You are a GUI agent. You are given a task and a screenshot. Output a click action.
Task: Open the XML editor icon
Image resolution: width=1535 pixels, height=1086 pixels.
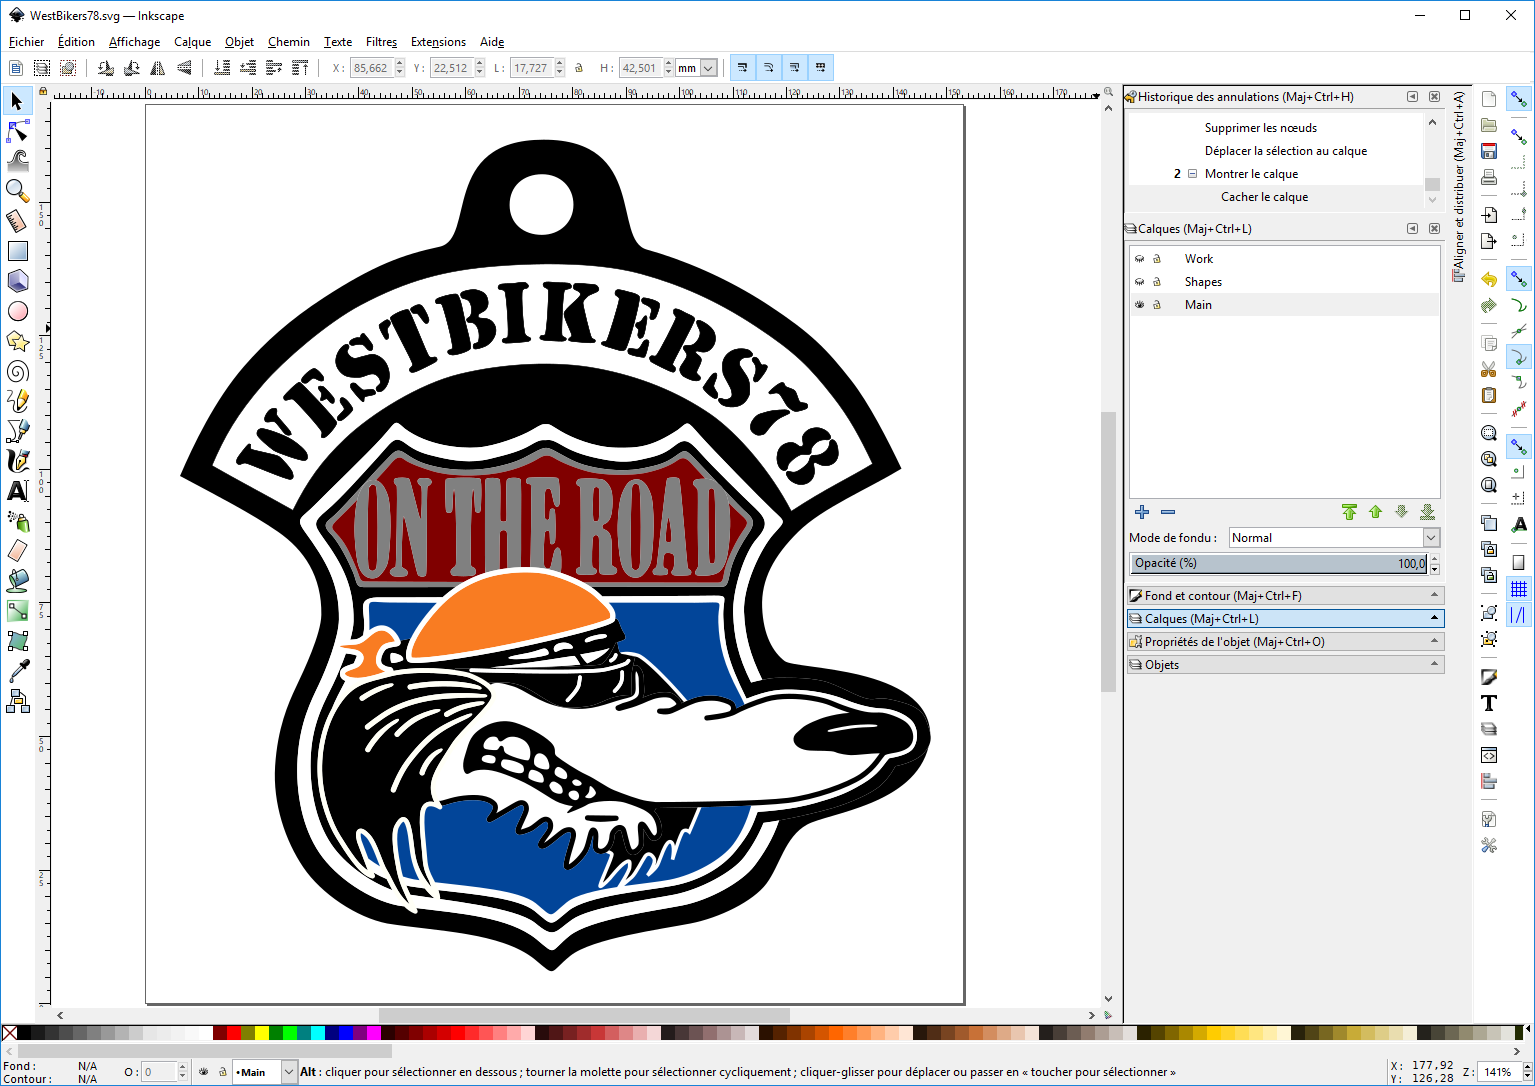coord(1489,755)
